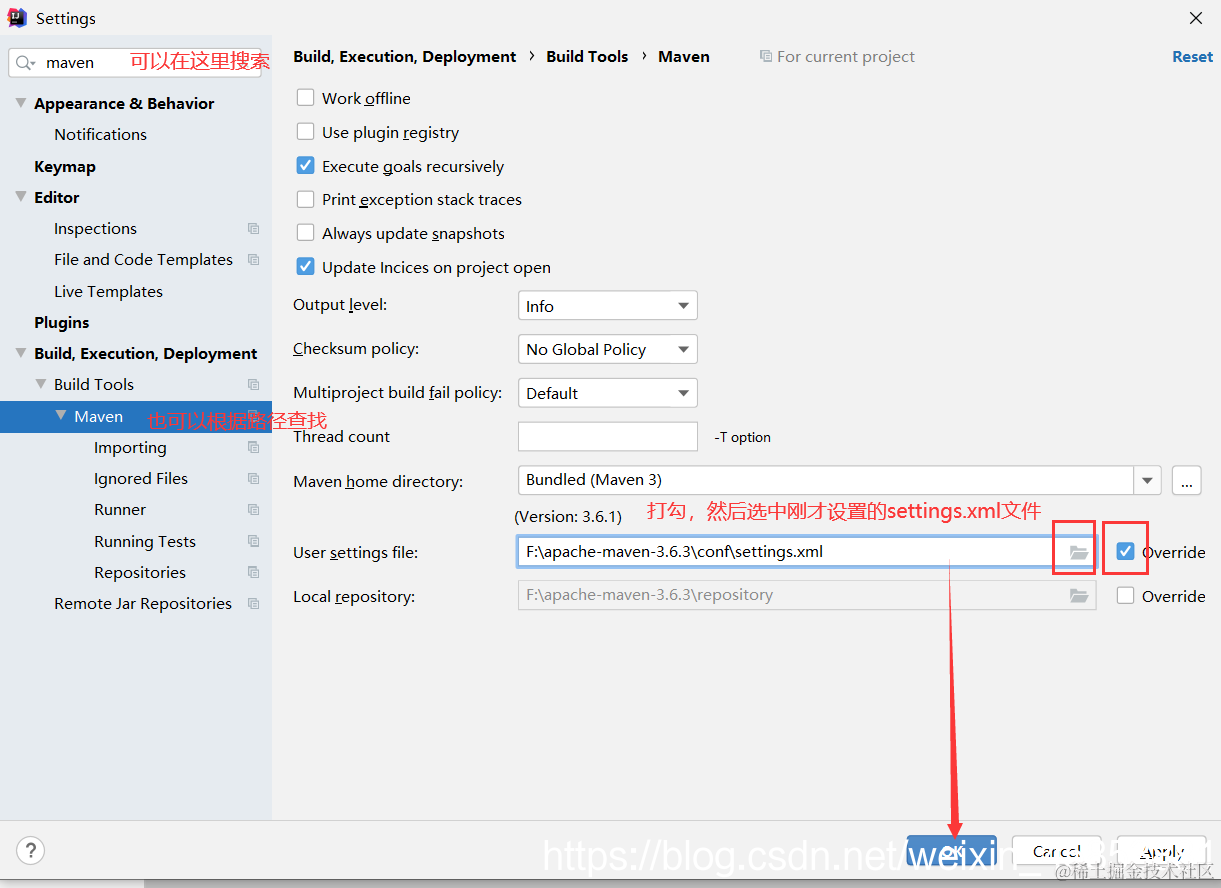Collapse the Maven tree node arrow

point(61,416)
